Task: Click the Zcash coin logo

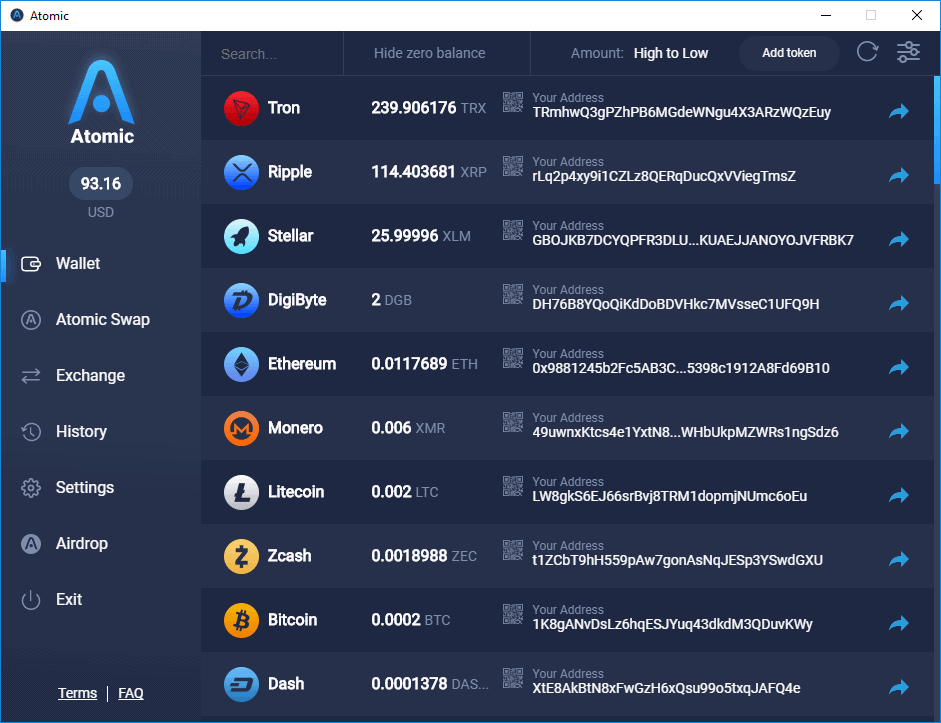Action: click(241, 556)
